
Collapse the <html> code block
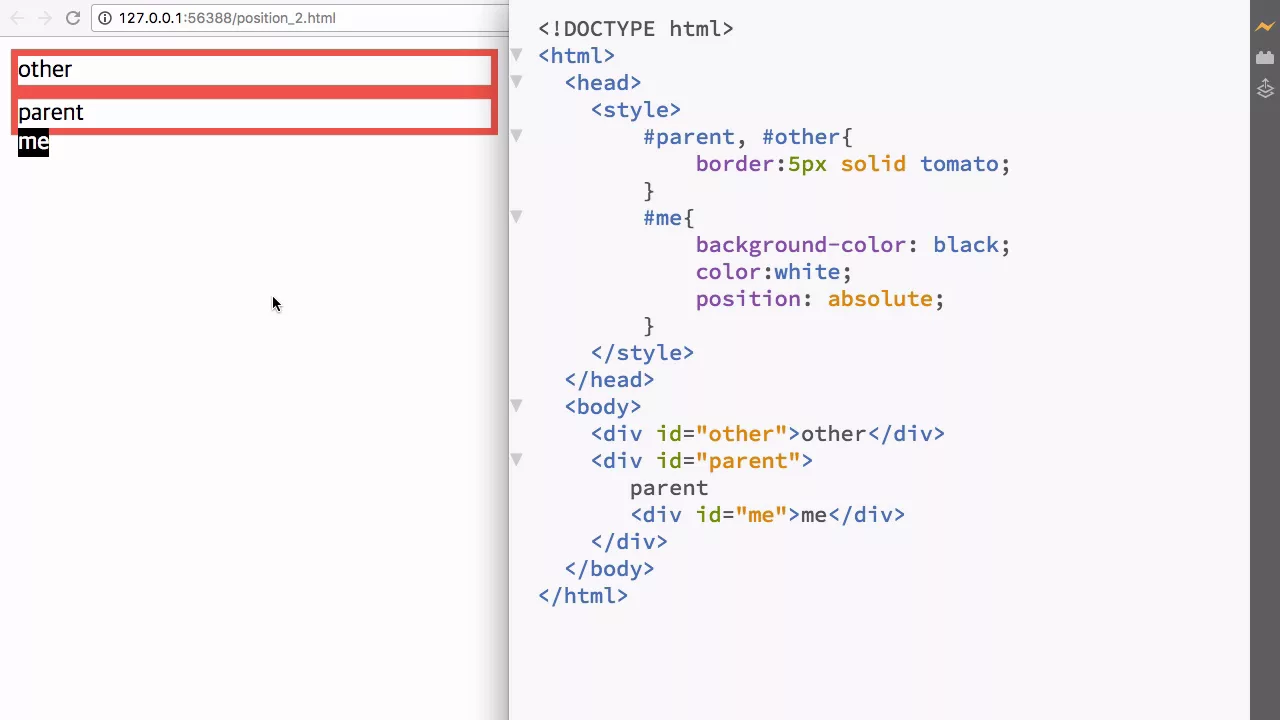tap(516, 54)
